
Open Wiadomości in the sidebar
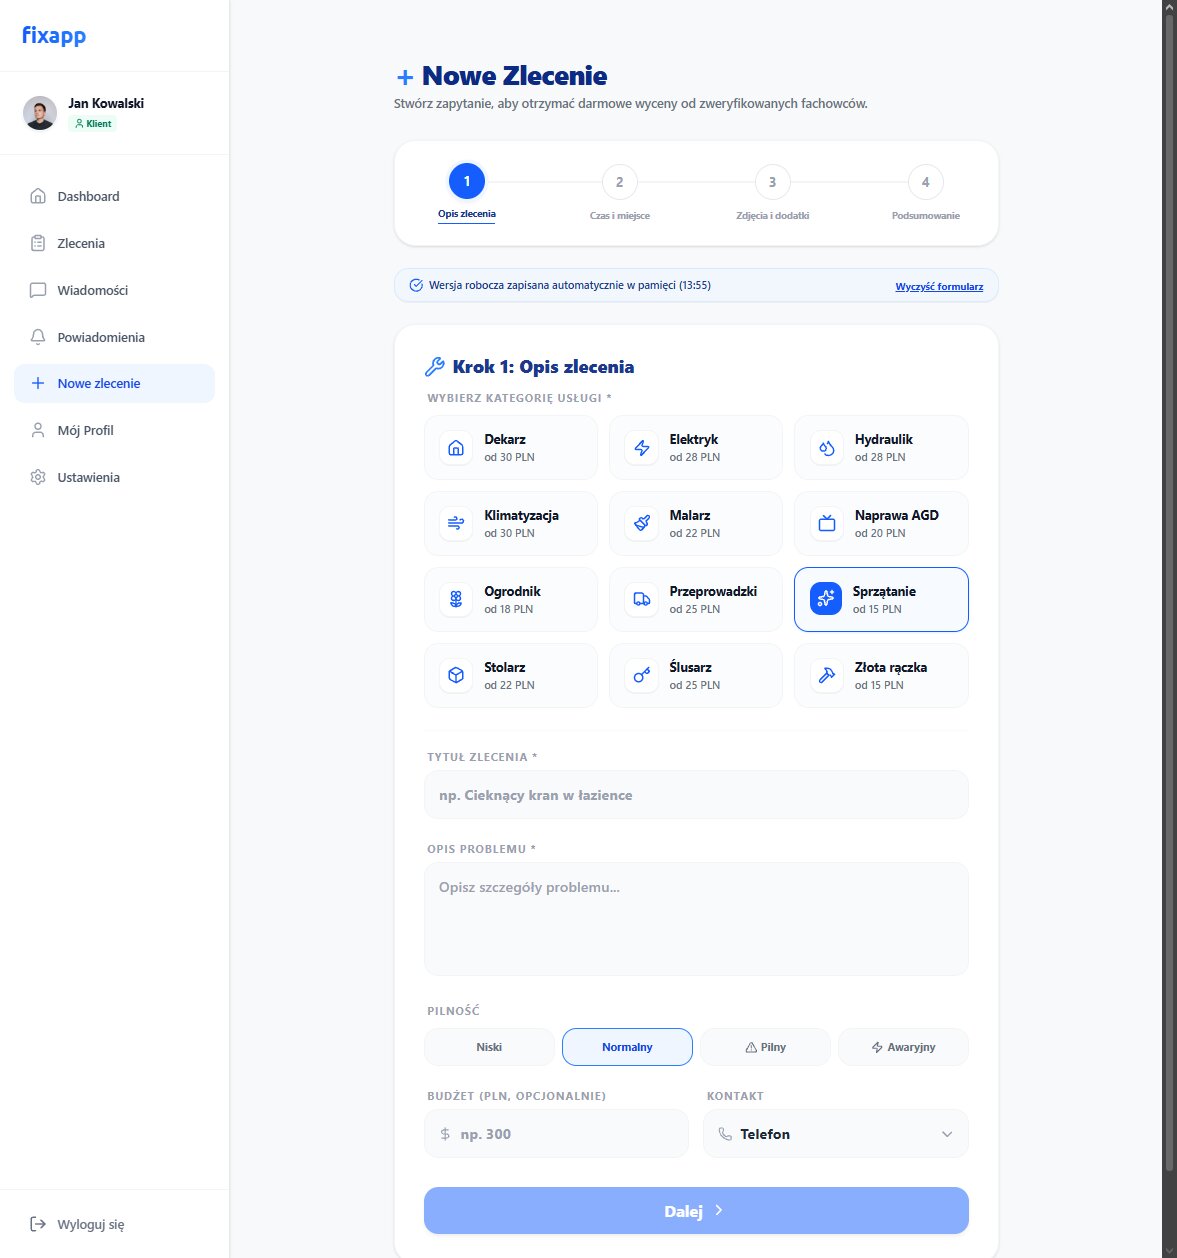coord(114,290)
